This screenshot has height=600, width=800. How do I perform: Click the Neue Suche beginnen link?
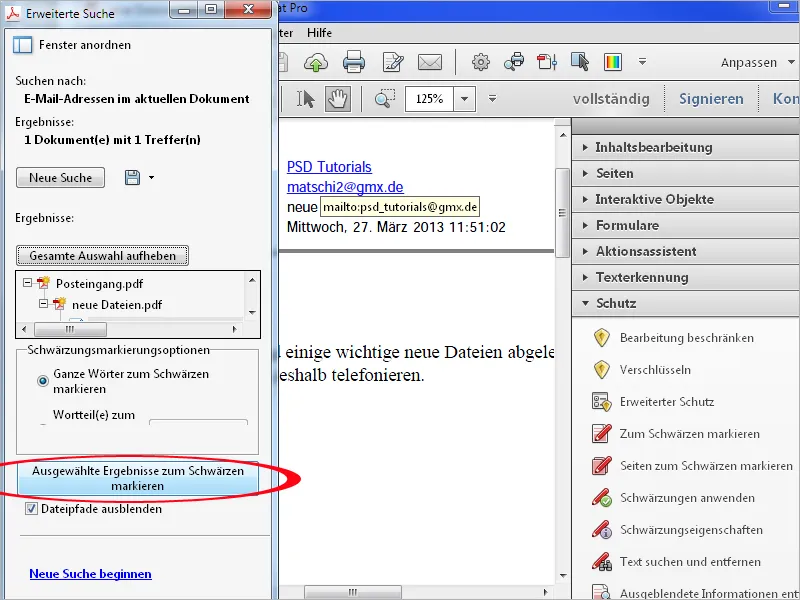click(x=90, y=574)
